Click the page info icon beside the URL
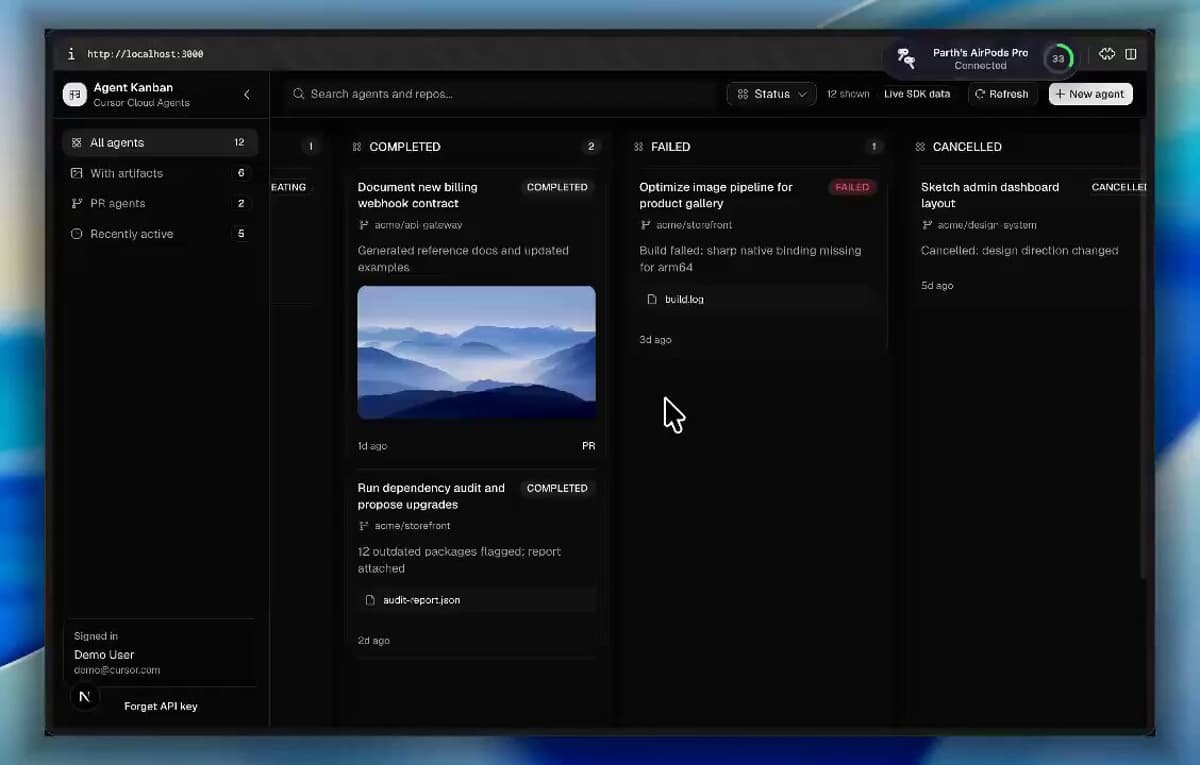The width and height of the screenshot is (1200, 765). 70,54
